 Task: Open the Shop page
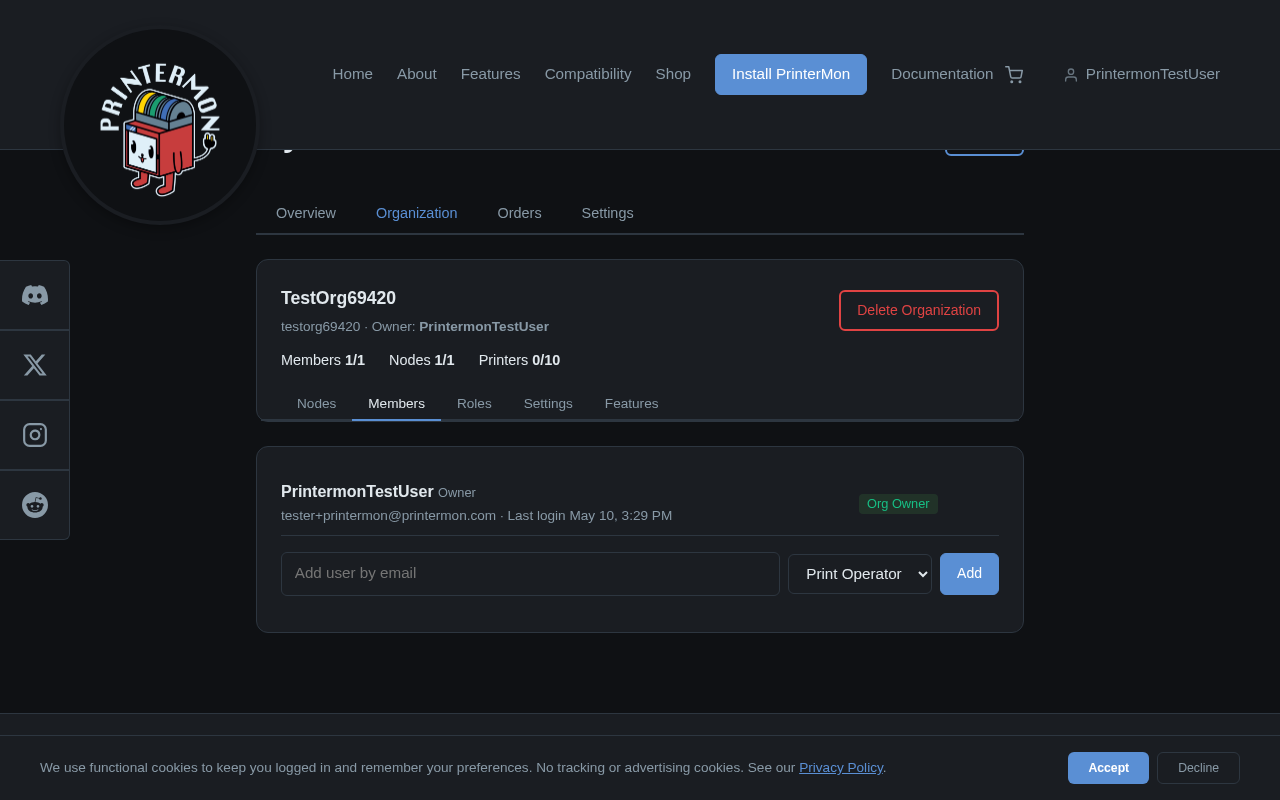pos(673,74)
